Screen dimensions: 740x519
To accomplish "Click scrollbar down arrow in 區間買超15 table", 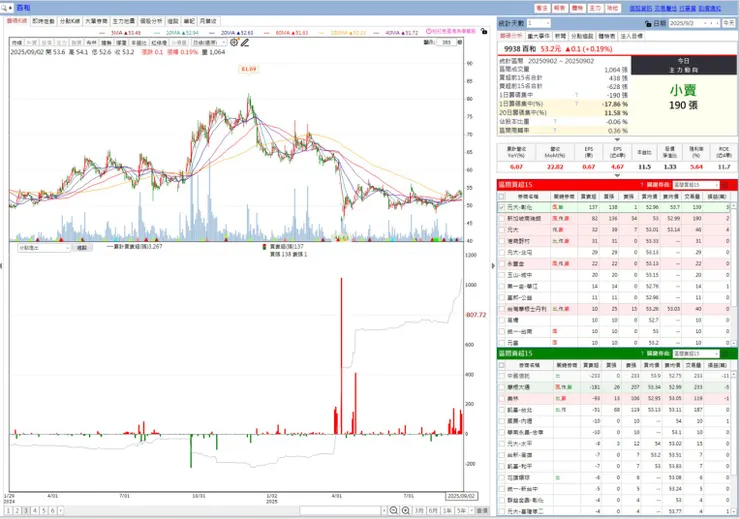I will coord(733,343).
